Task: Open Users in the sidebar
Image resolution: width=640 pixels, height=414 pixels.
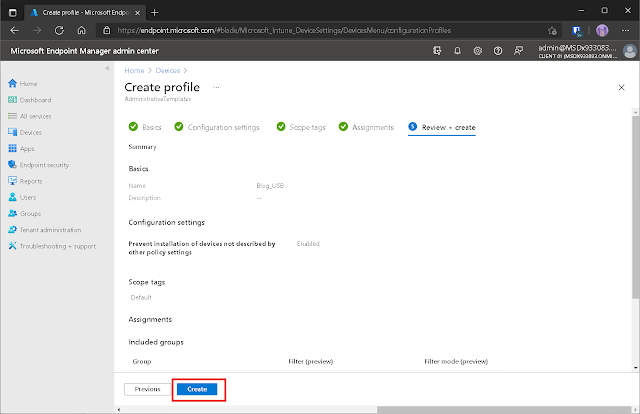Action: (x=22, y=197)
